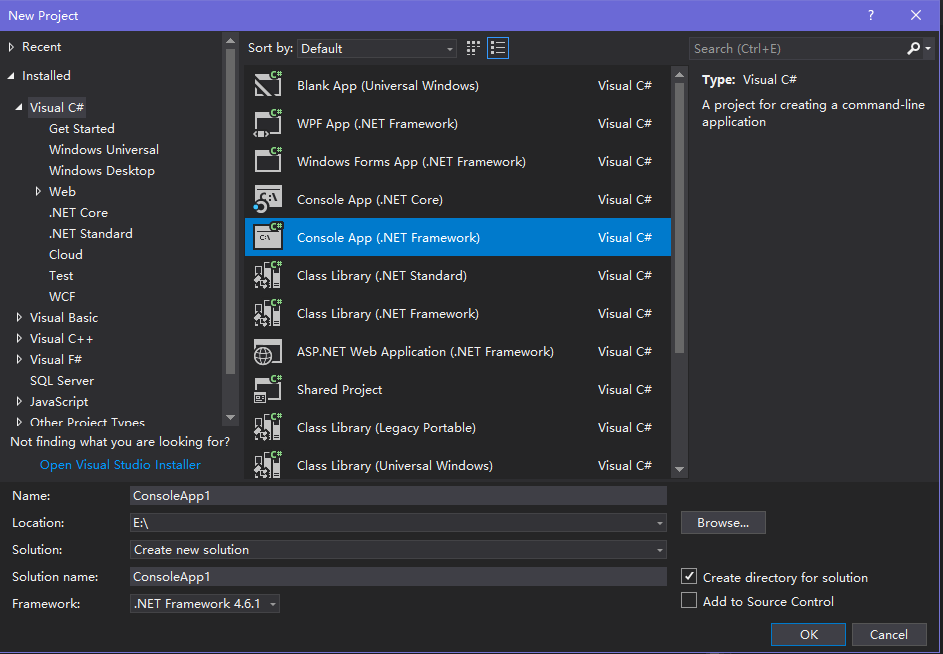Open the Framework version dropdown
This screenshot has width=943, height=654.
coord(273,604)
